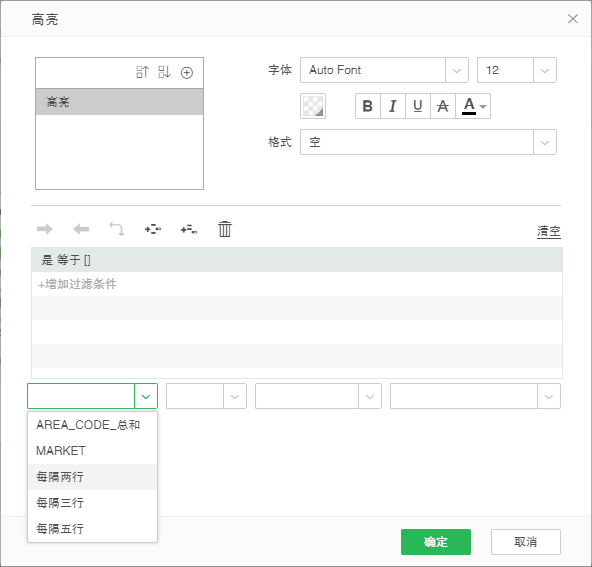This screenshot has height=567, width=592.
Task: Add a child condition group
Action: pyautogui.click(x=189, y=229)
